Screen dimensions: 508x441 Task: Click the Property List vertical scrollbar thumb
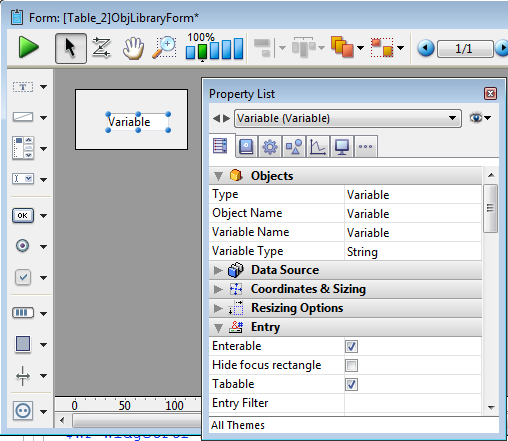click(x=490, y=208)
